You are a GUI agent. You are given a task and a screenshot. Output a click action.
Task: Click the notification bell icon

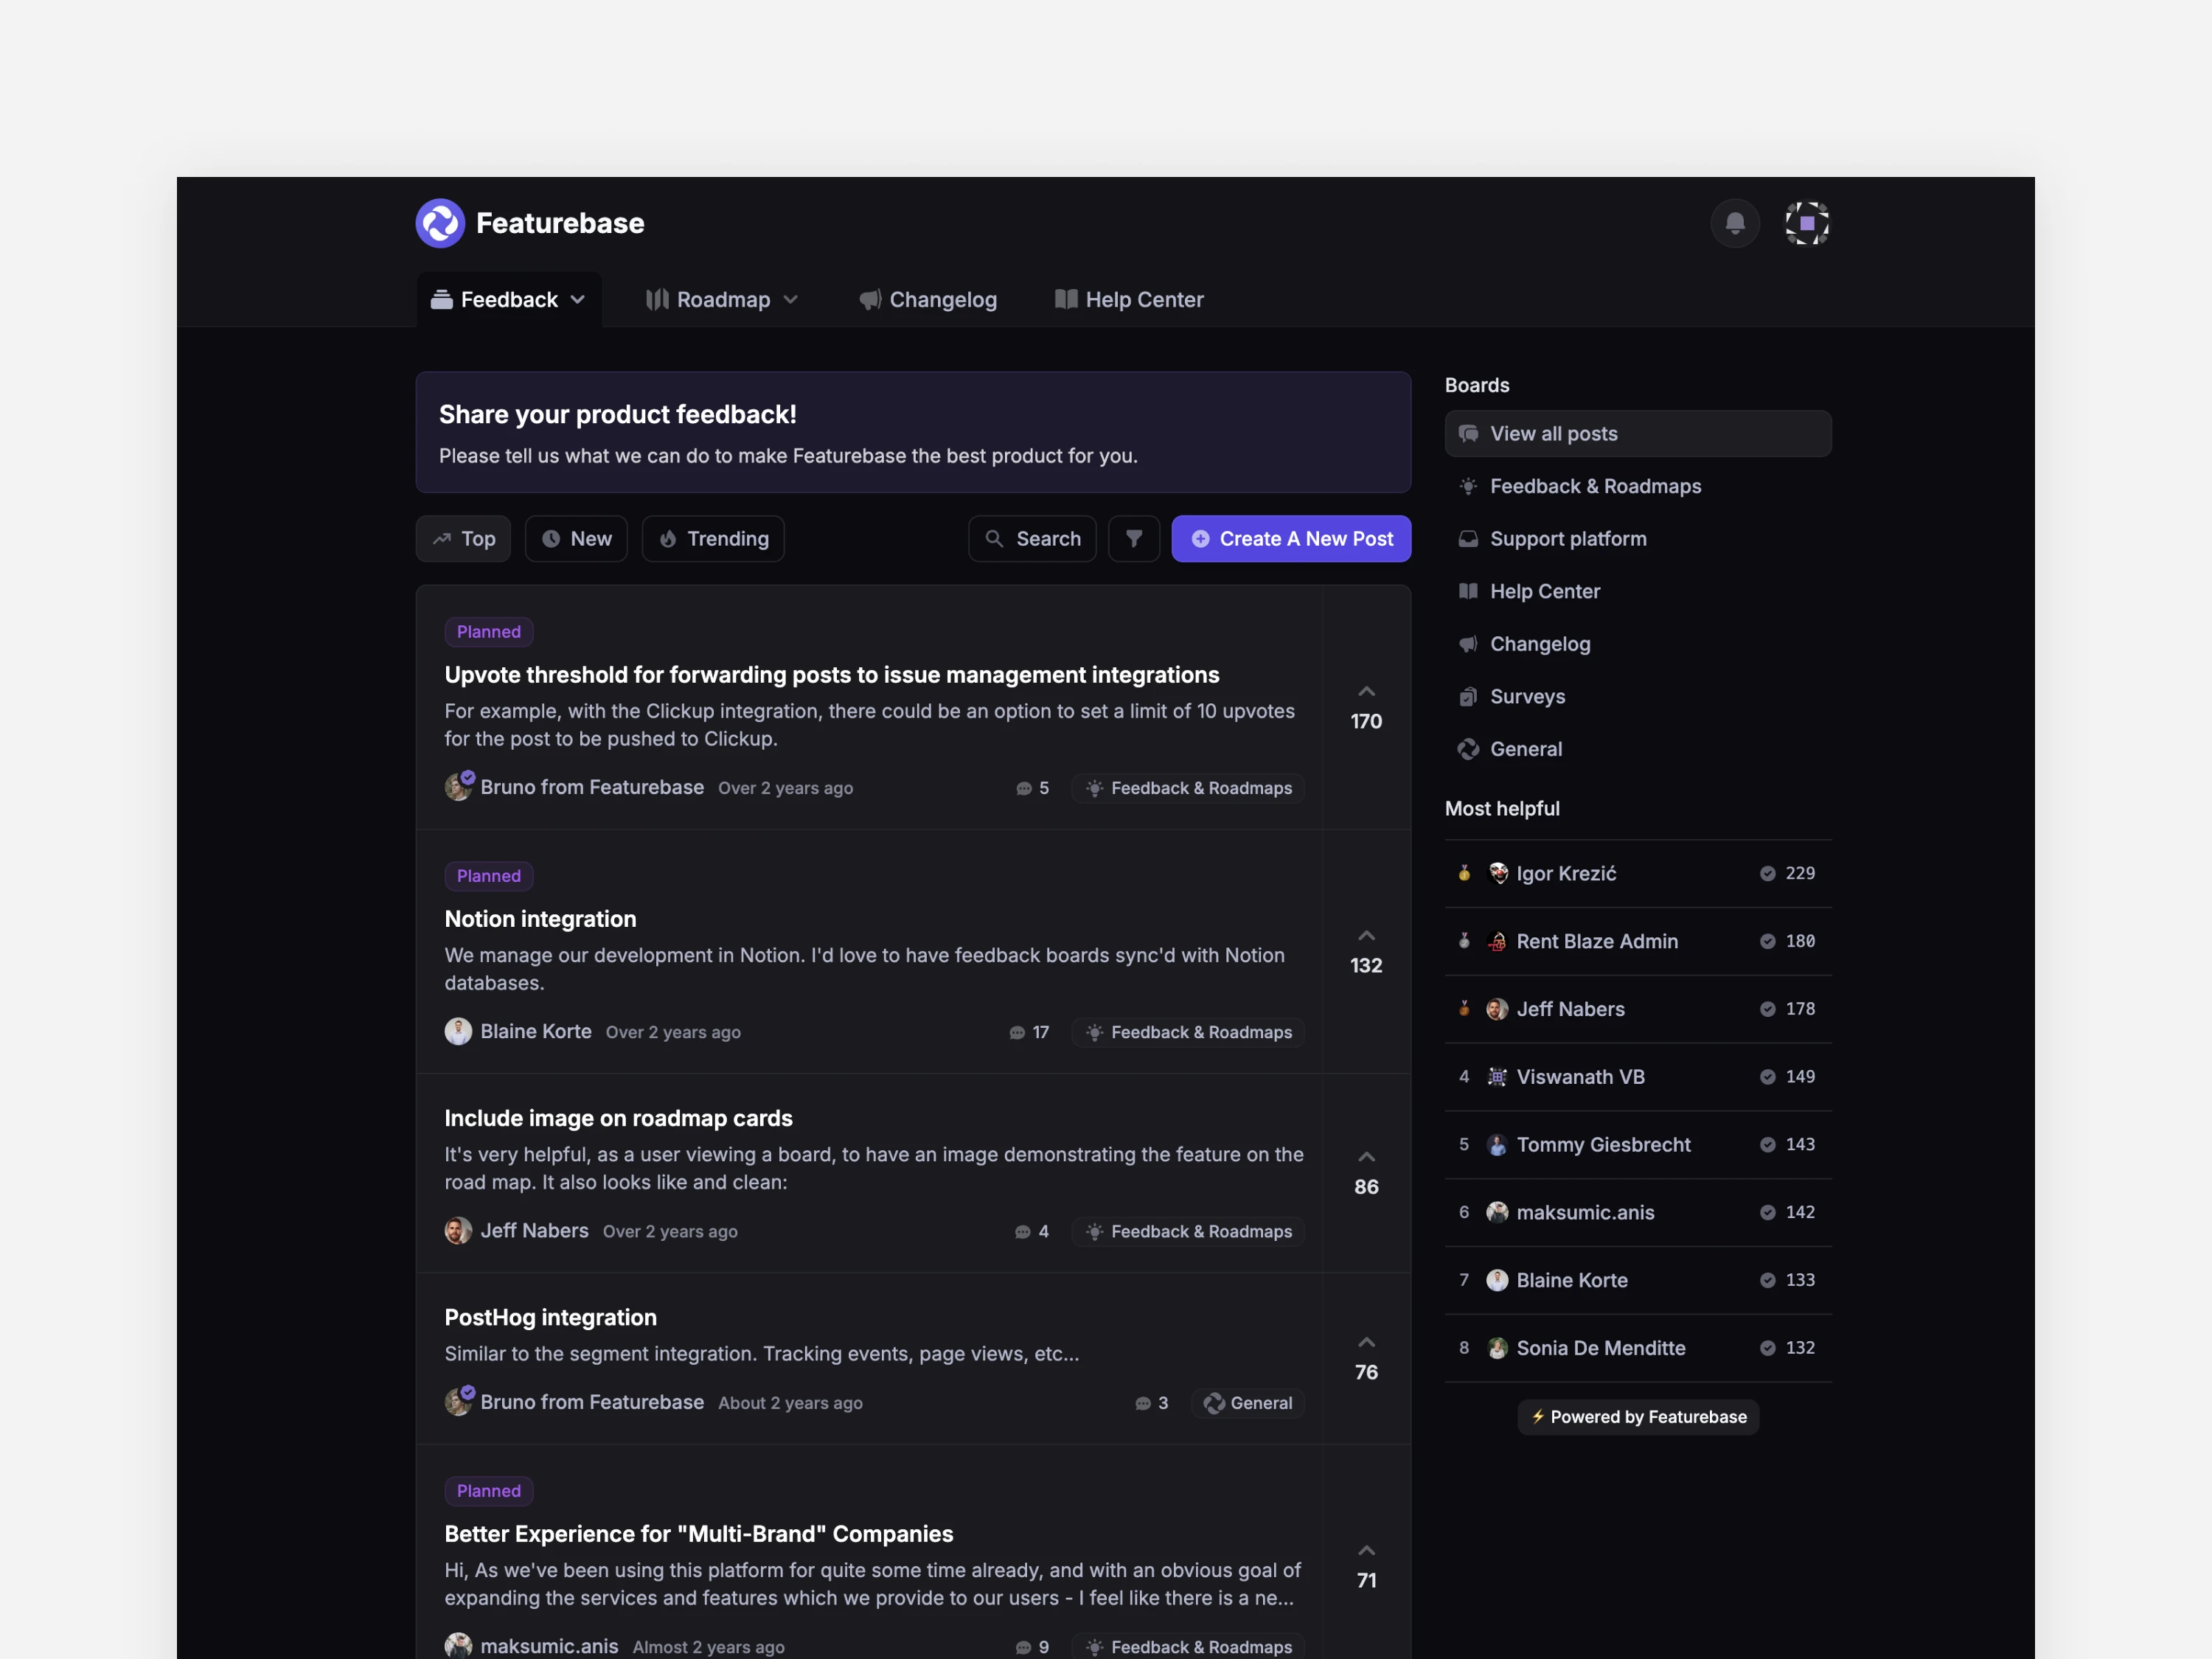tap(1734, 223)
